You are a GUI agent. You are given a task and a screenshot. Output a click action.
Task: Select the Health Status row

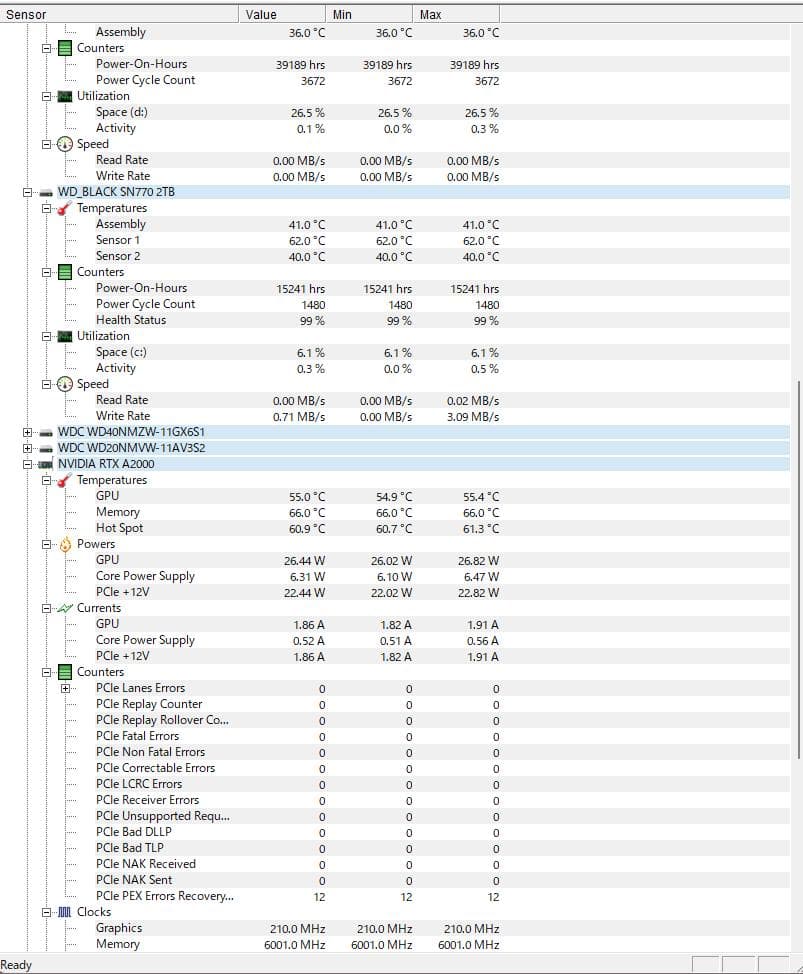pos(131,320)
